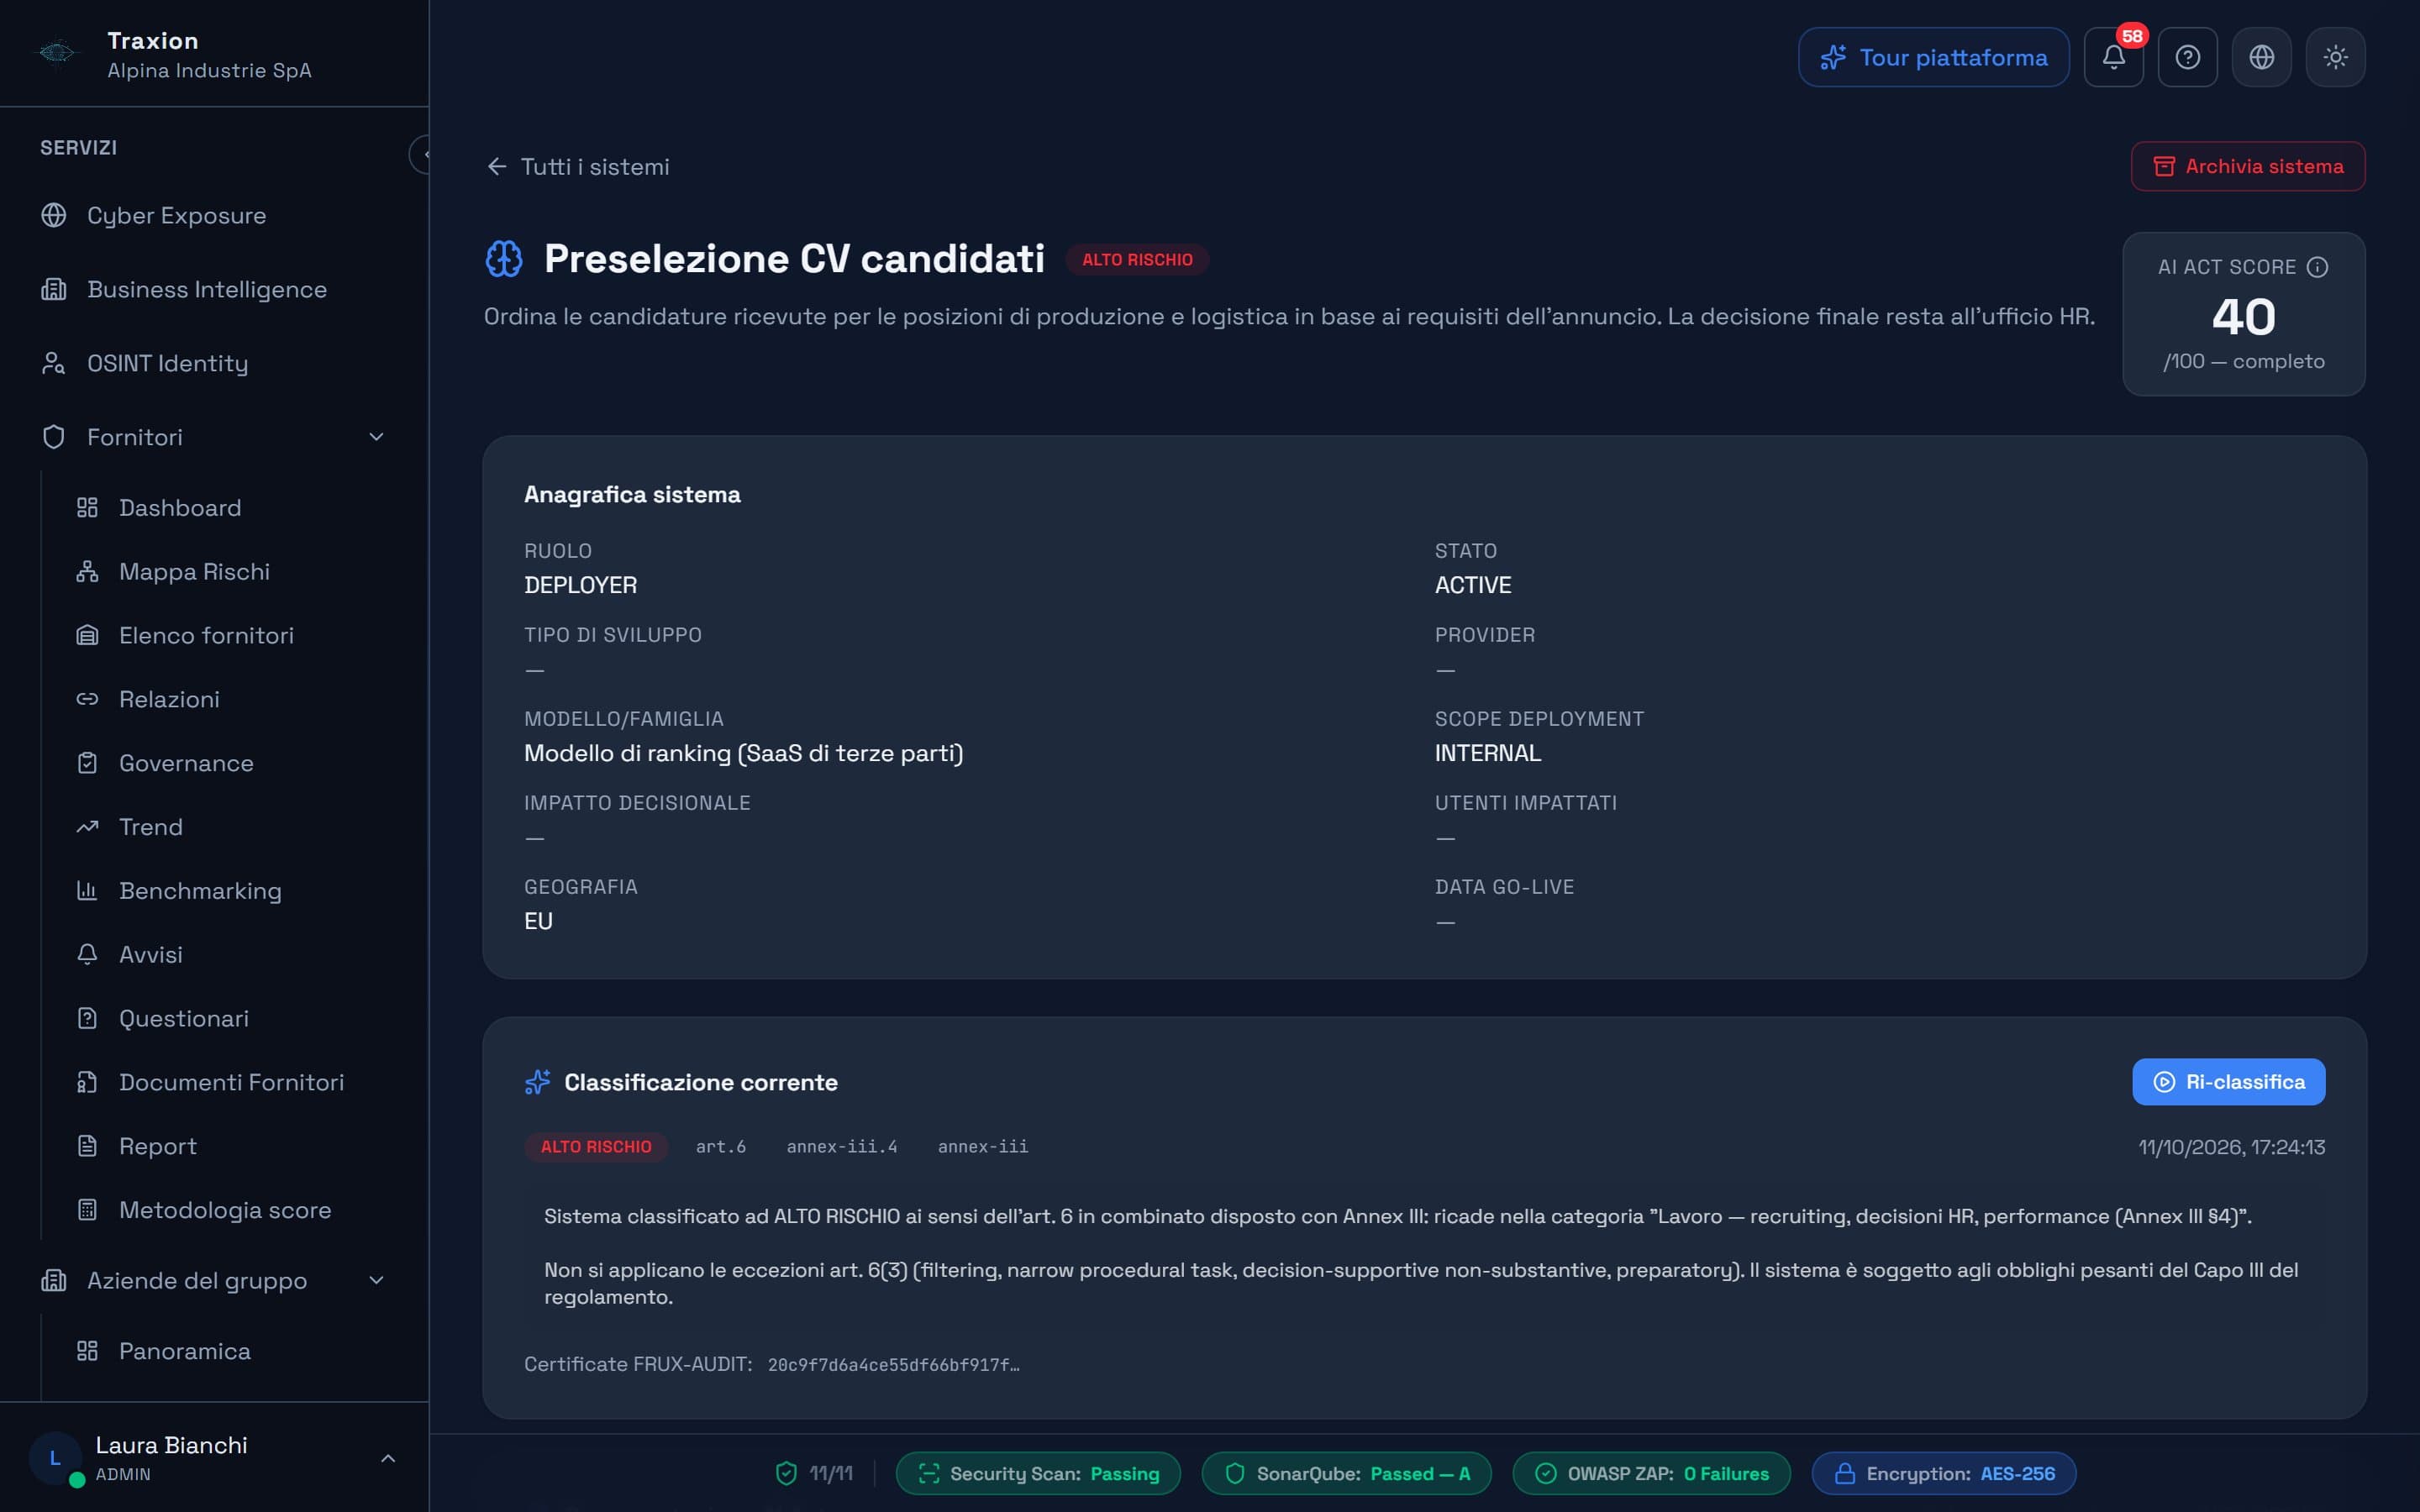2420x1512 pixels.
Task: Open the notifications bell with 58 badge
Action: click(x=2113, y=57)
